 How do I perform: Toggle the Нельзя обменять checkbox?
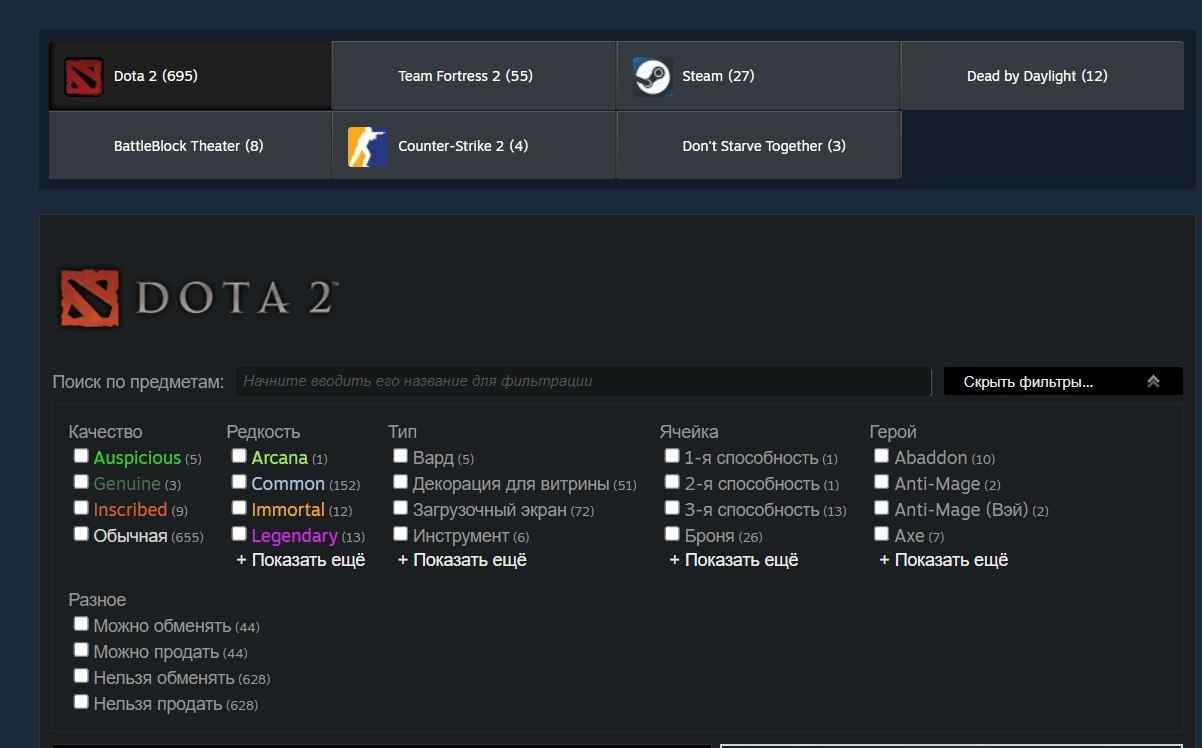tap(81, 676)
